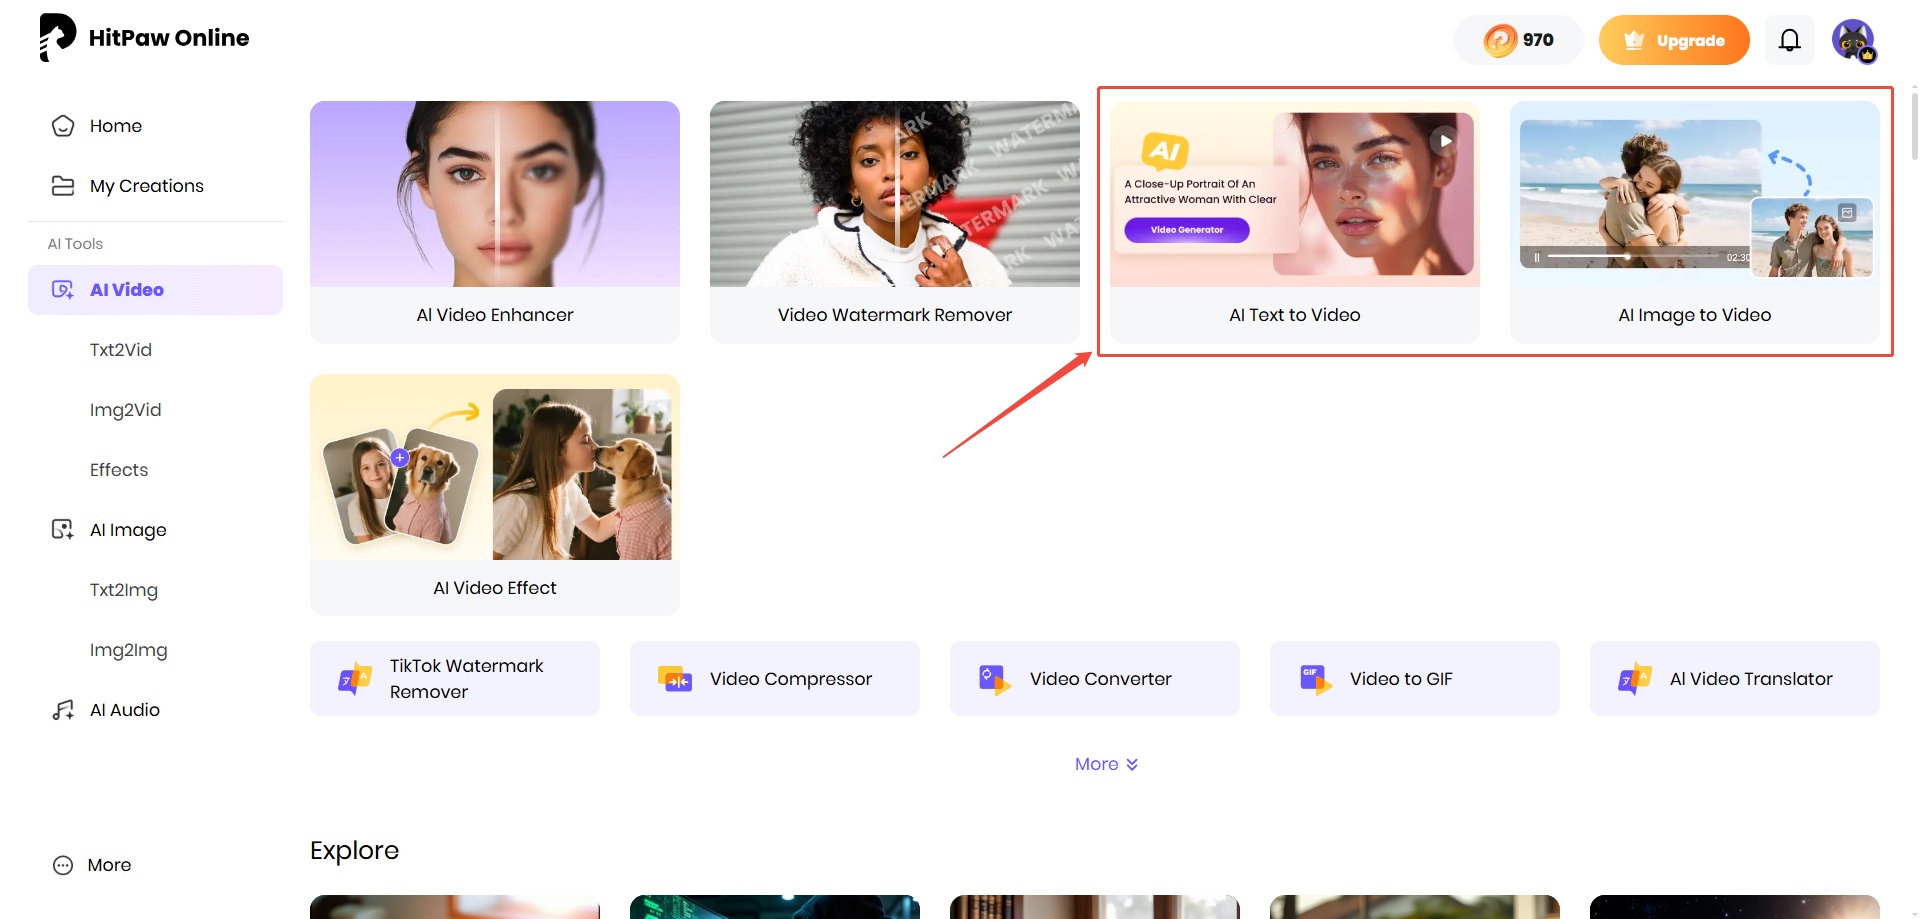The height and width of the screenshot is (919, 1920).
Task: Select the AI Image sidebar icon
Action: pyautogui.click(x=62, y=529)
